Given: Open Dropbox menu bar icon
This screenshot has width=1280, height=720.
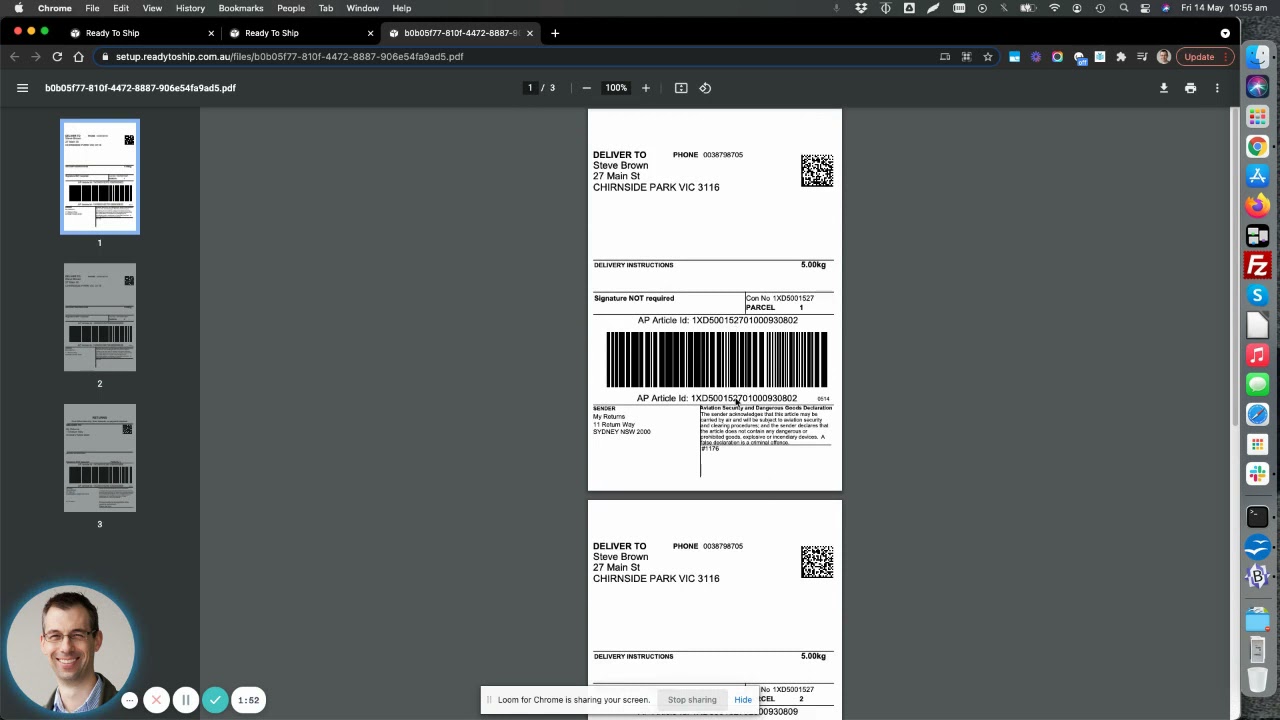Looking at the screenshot, I should (x=861, y=8).
